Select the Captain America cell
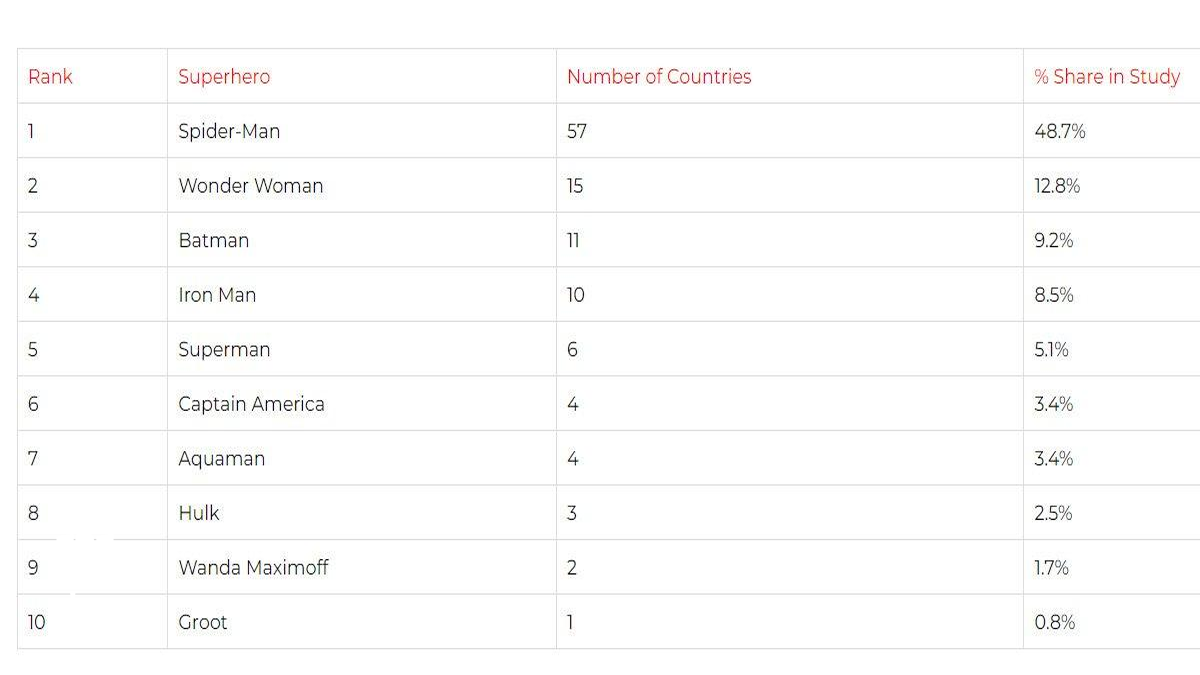Screen dimensions: 1200x675 251,404
